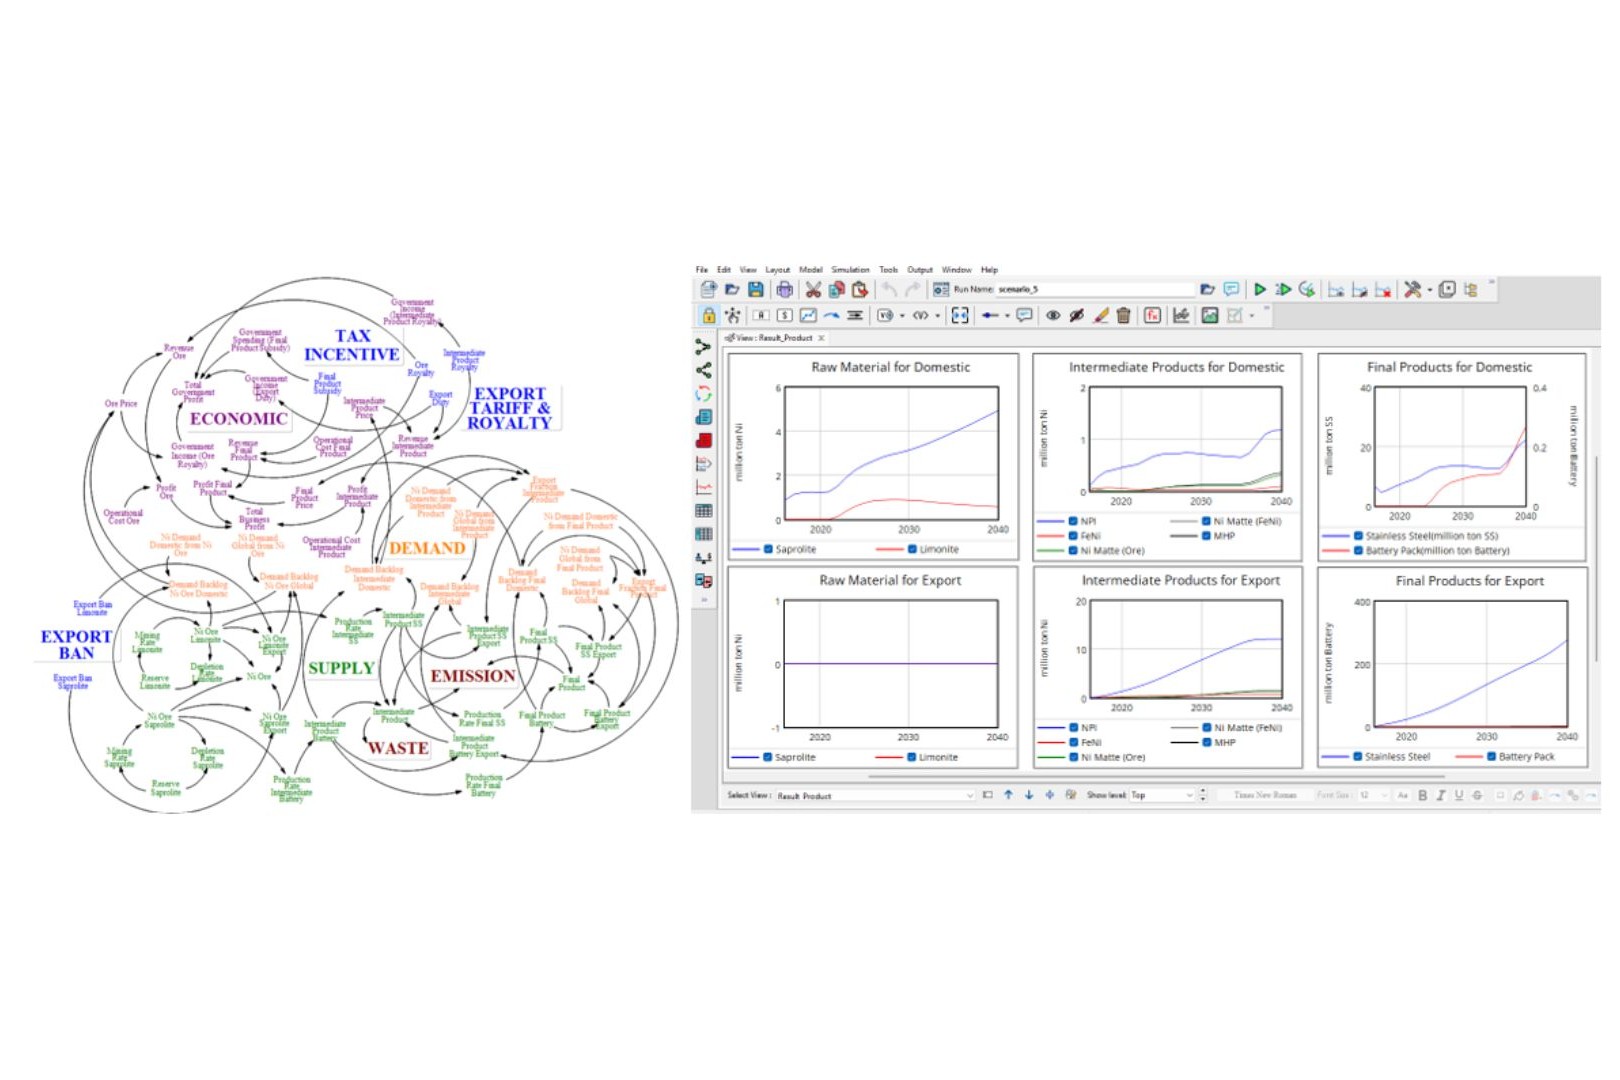
Task: Close the Result_Product view tab
Action: [x=821, y=338]
